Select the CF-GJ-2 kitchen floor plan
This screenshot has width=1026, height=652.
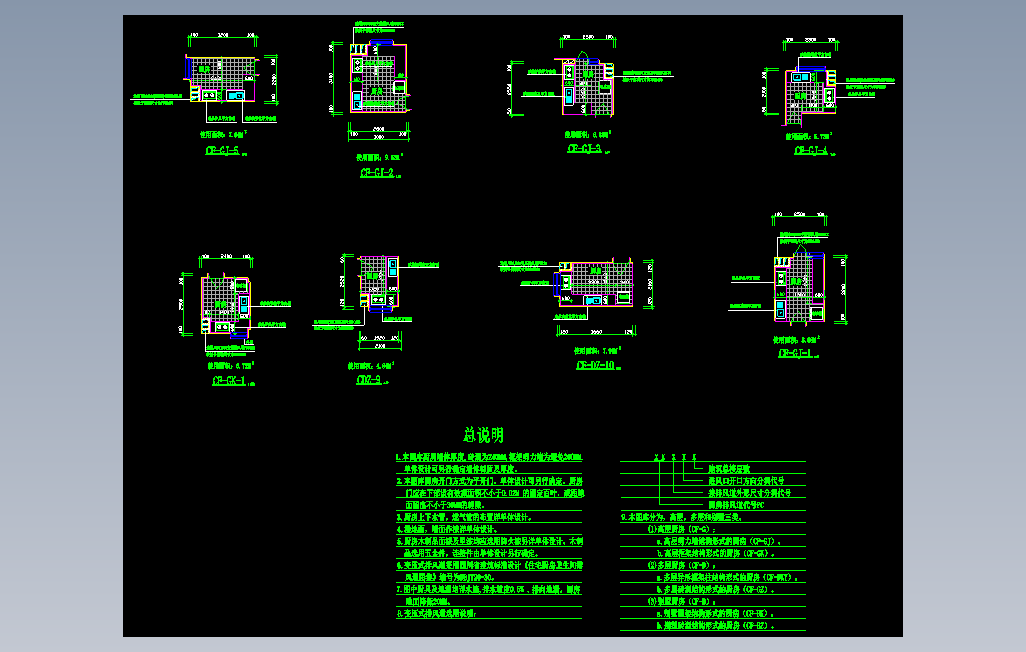(x=378, y=76)
